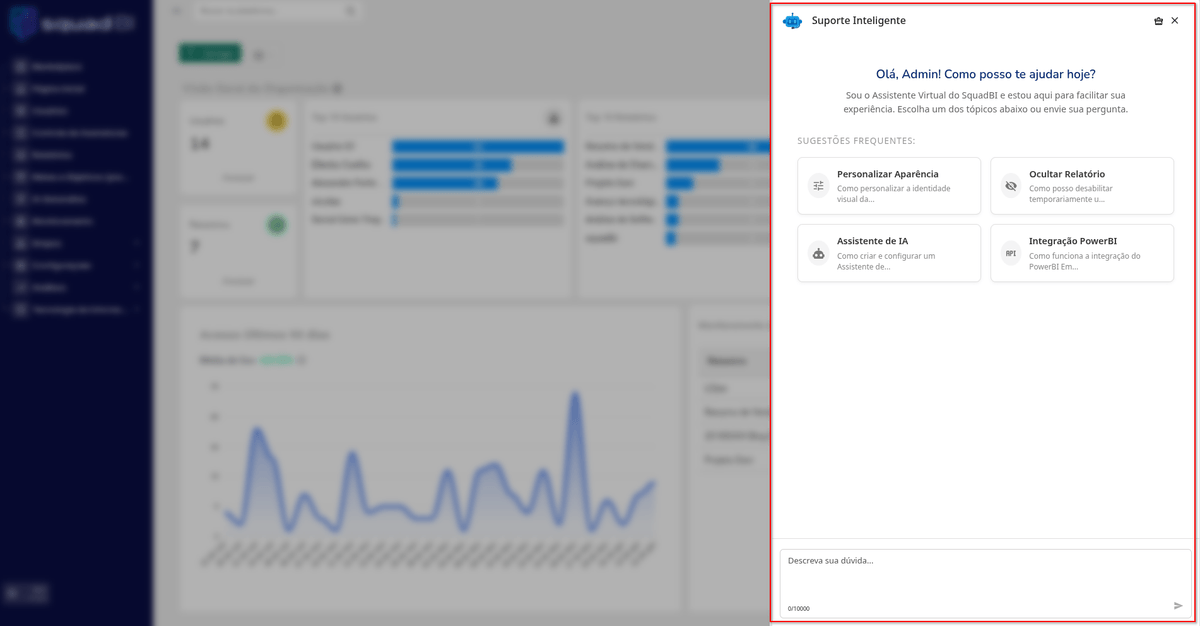
Task: Close the Suporte Inteligente panel
Action: (1175, 21)
